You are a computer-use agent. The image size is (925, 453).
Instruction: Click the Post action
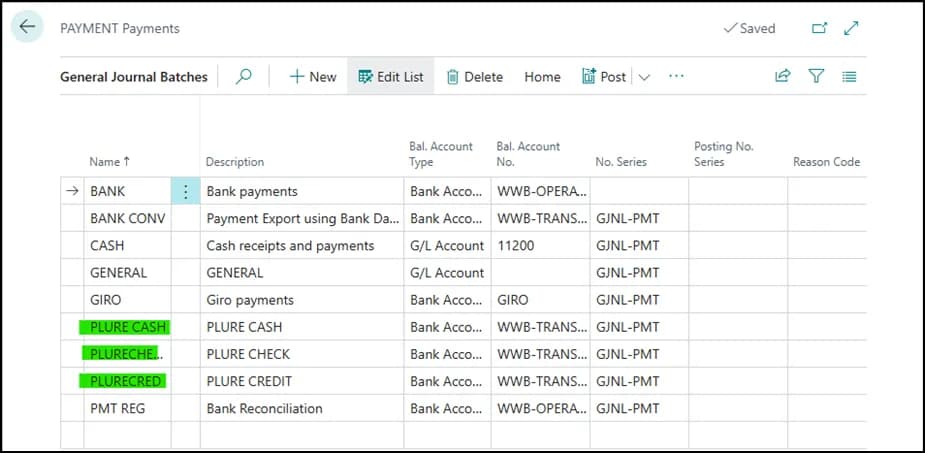coord(603,77)
